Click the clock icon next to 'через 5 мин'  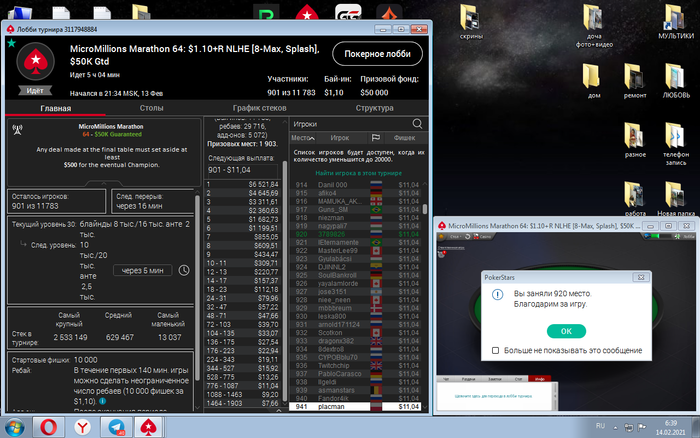pyautogui.click(x=184, y=270)
